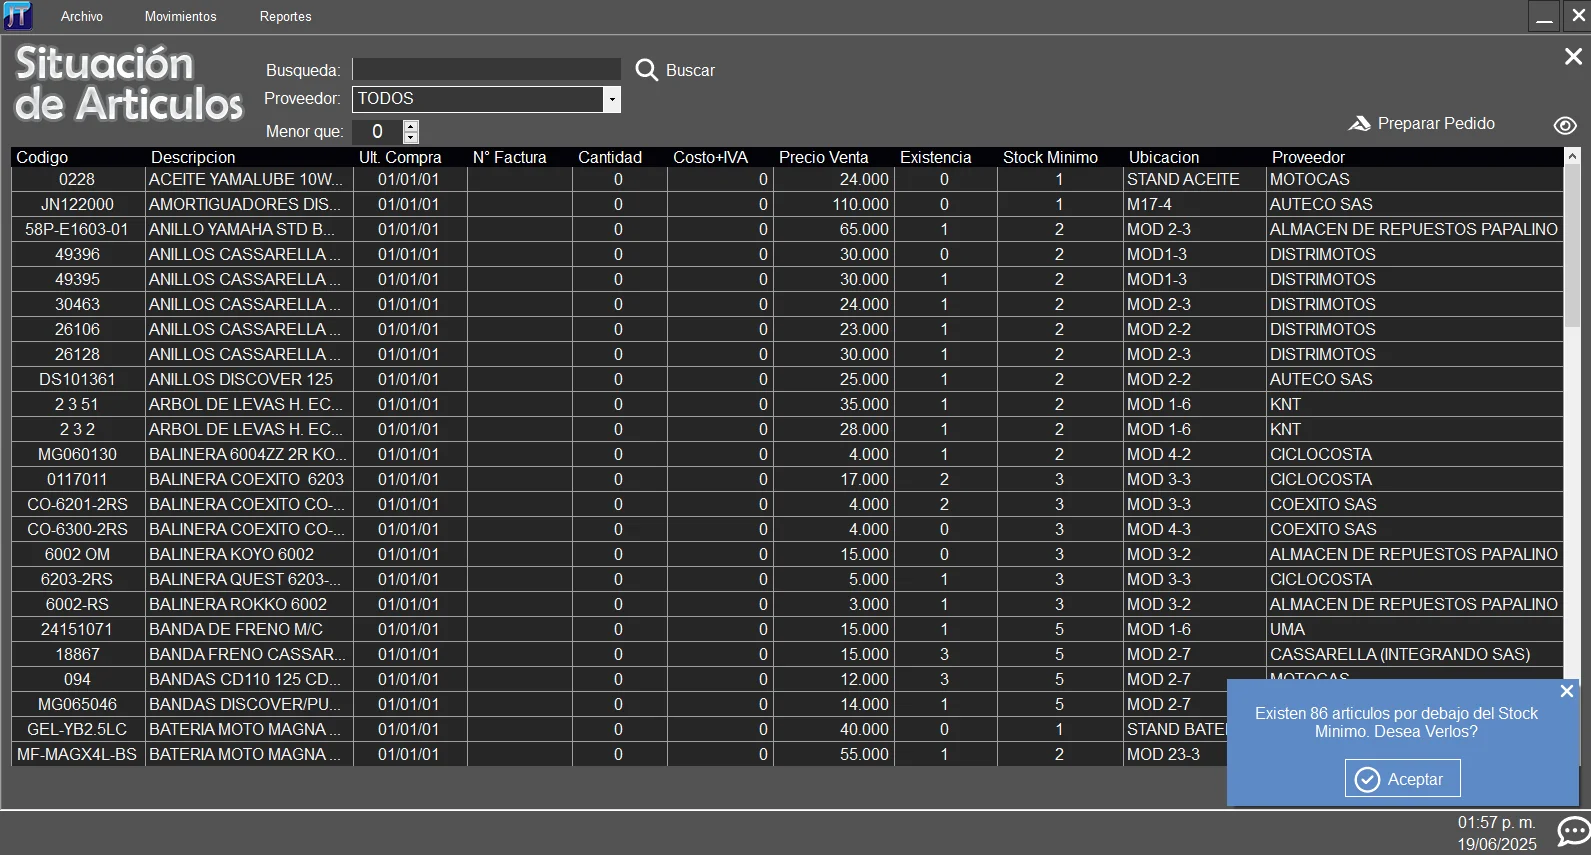Sort by Precio Venta column header
Image resolution: width=1591 pixels, height=855 pixels.
click(823, 157)
